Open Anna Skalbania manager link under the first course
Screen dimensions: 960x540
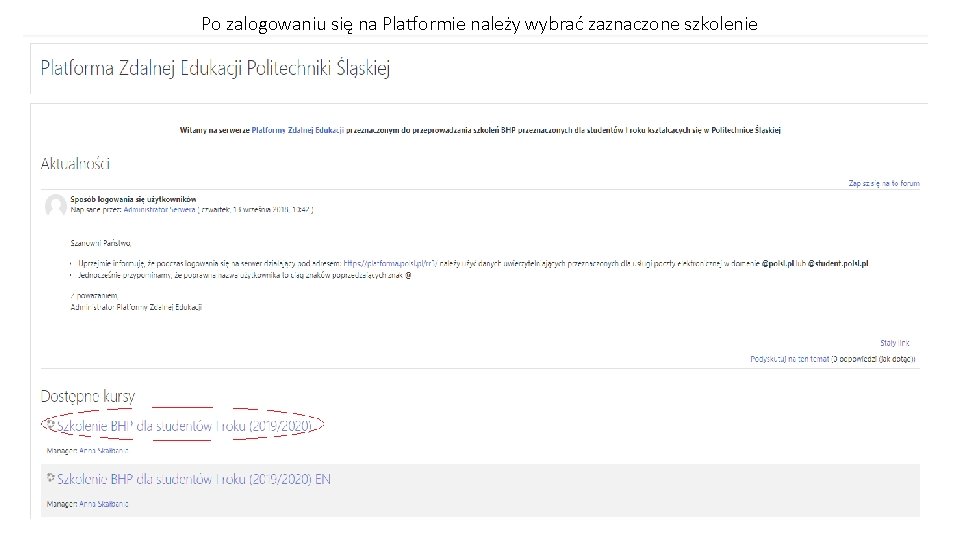coord(103,451)
